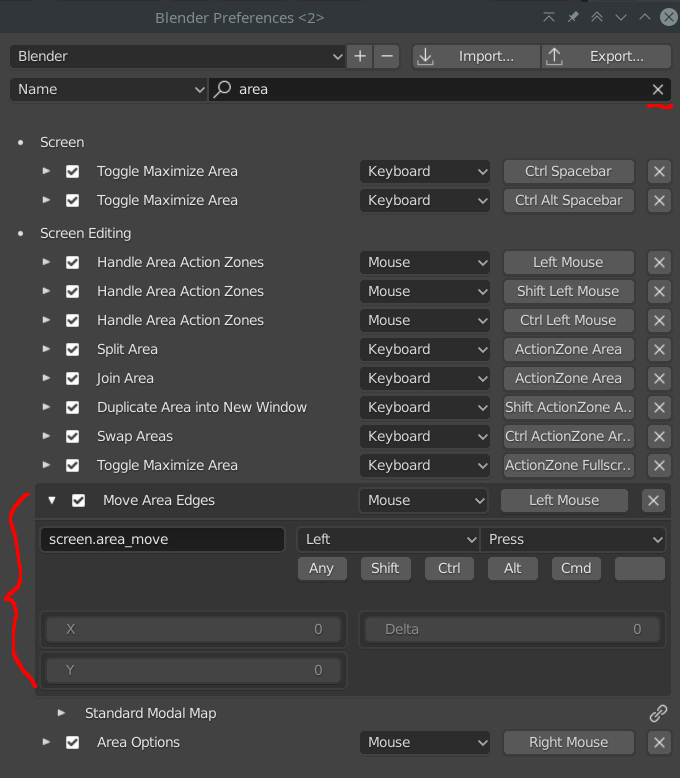Expand the Standard Modal Map section

point(61,713)
